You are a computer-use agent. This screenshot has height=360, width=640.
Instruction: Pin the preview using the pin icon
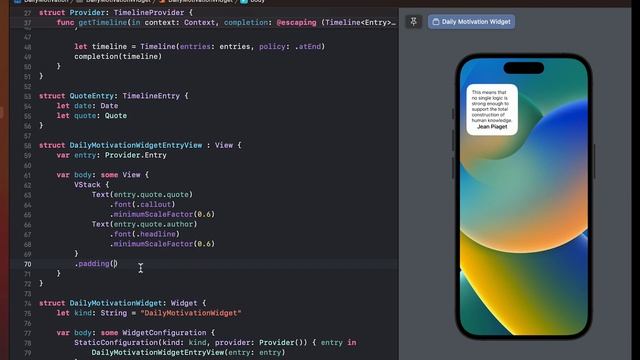(413, 22)
